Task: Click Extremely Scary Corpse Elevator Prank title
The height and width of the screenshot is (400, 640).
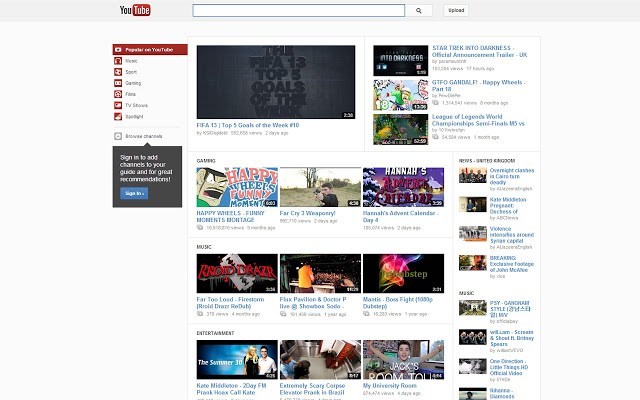Action: (x=312, y=389)
